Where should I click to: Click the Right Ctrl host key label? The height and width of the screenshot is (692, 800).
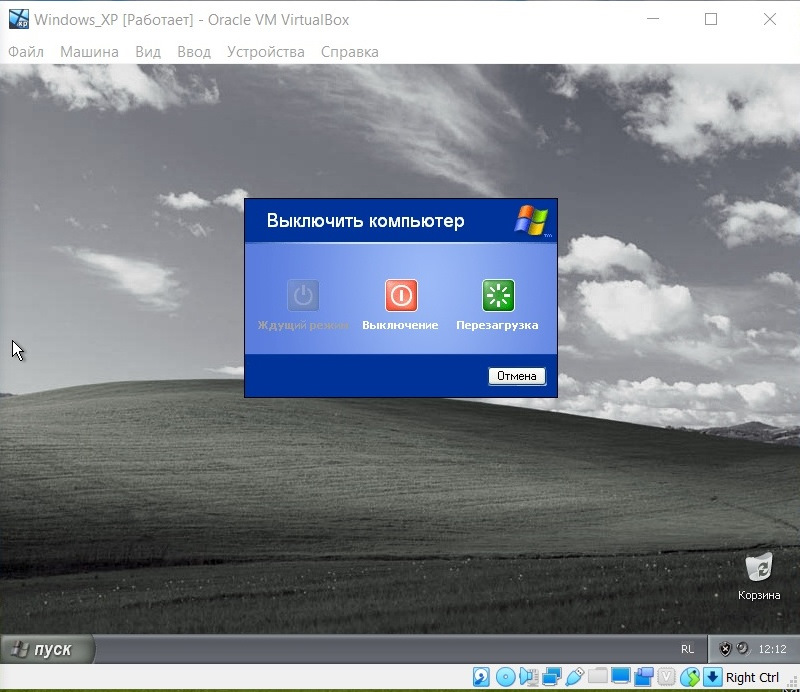752,677
